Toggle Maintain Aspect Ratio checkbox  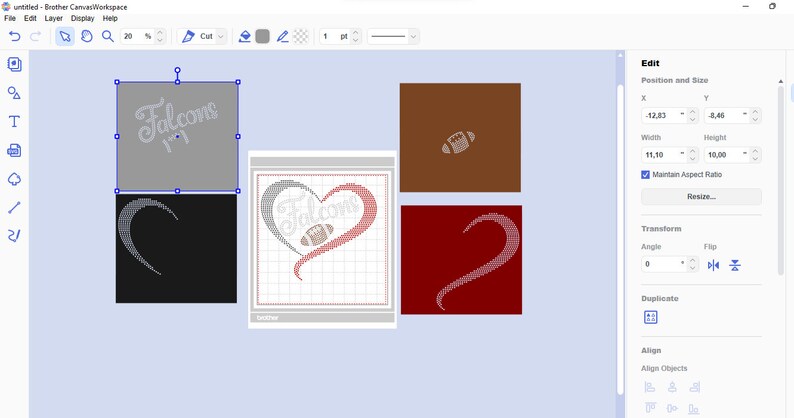[x=645, y=174]
